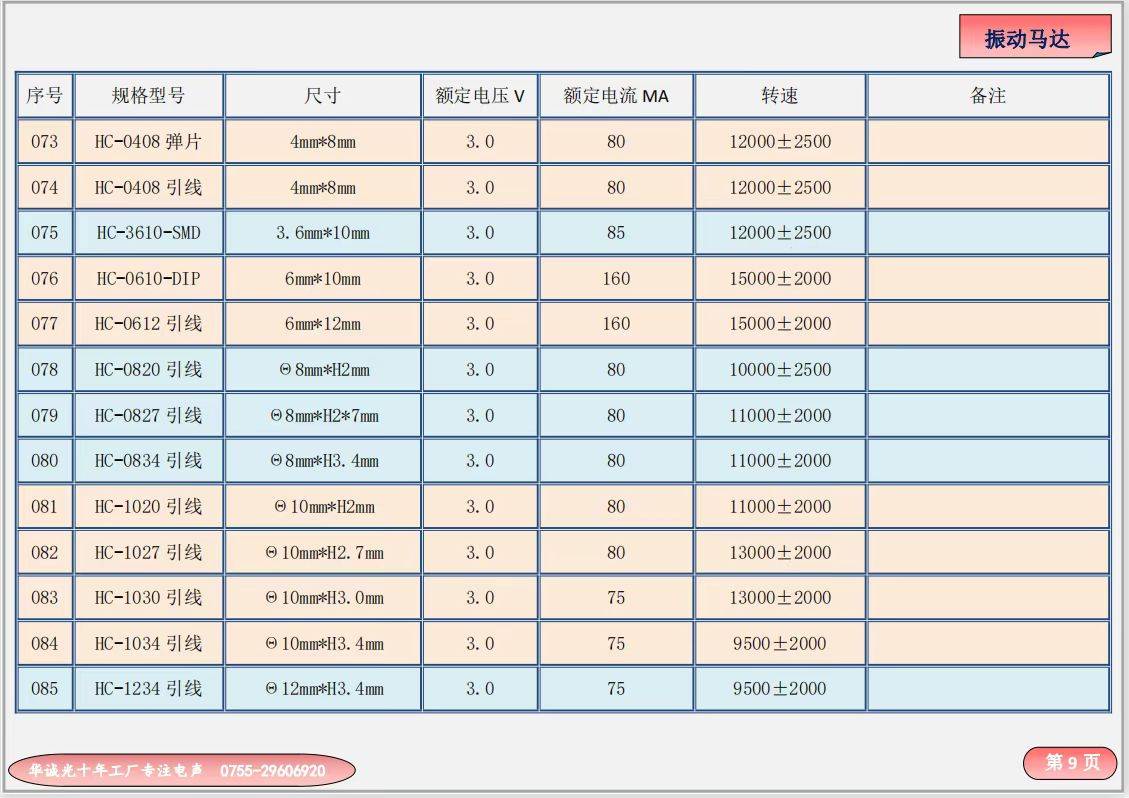Select the HC-1234 引线 model cell
Image resolution: width=1129 pixels, height=798 pixels.
[x=148, y=689]
